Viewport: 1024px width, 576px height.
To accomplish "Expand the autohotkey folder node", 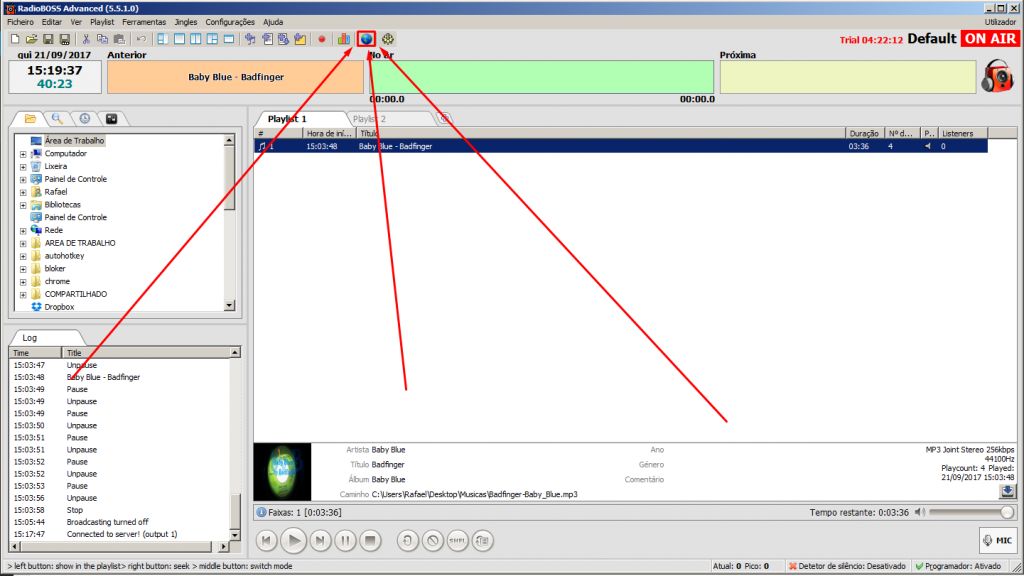I will pyautogui.click(x=23, y=256).
